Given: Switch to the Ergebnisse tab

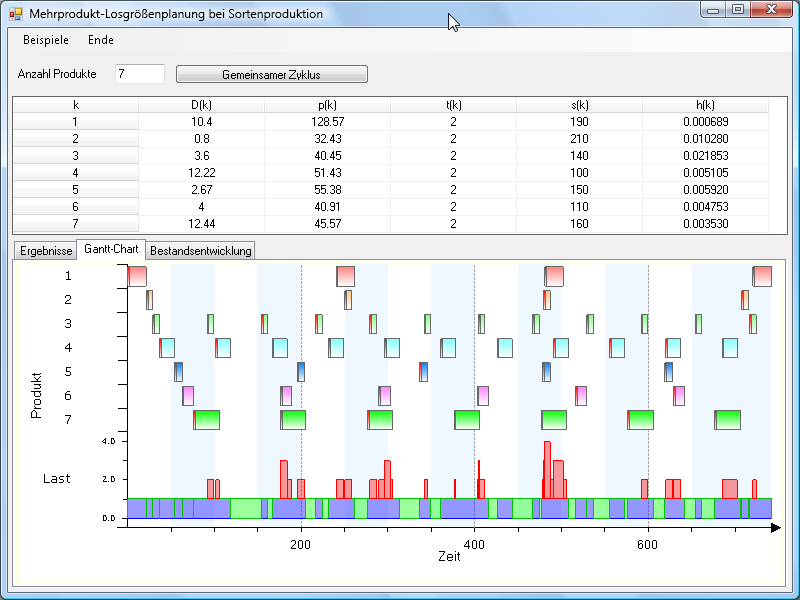Looking at the screenshot, I should [x=45, y=250].
